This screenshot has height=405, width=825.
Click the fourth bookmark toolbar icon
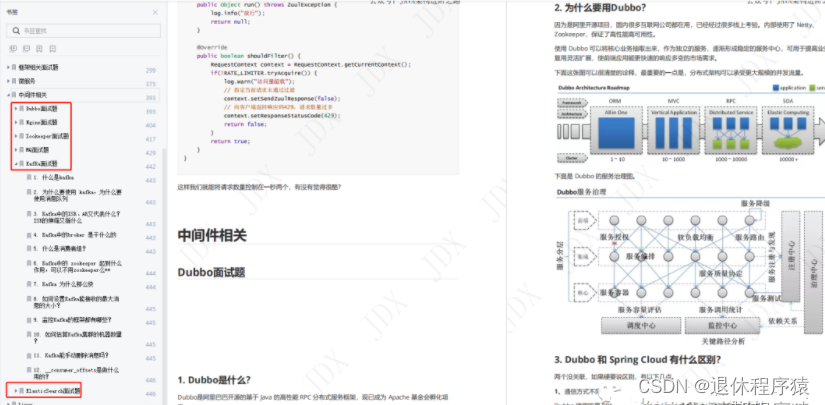point(53,49)
